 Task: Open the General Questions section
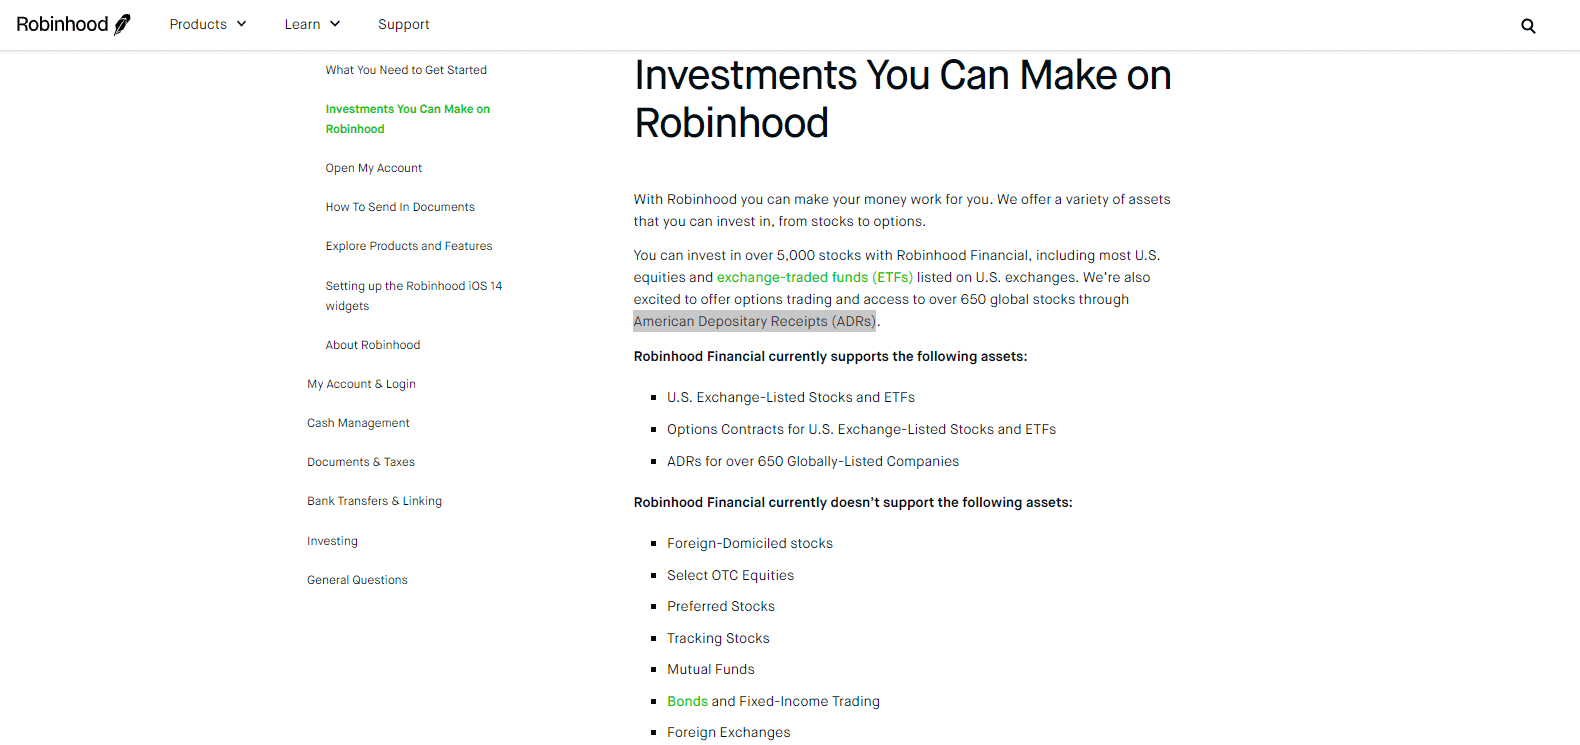pos(357,579)
